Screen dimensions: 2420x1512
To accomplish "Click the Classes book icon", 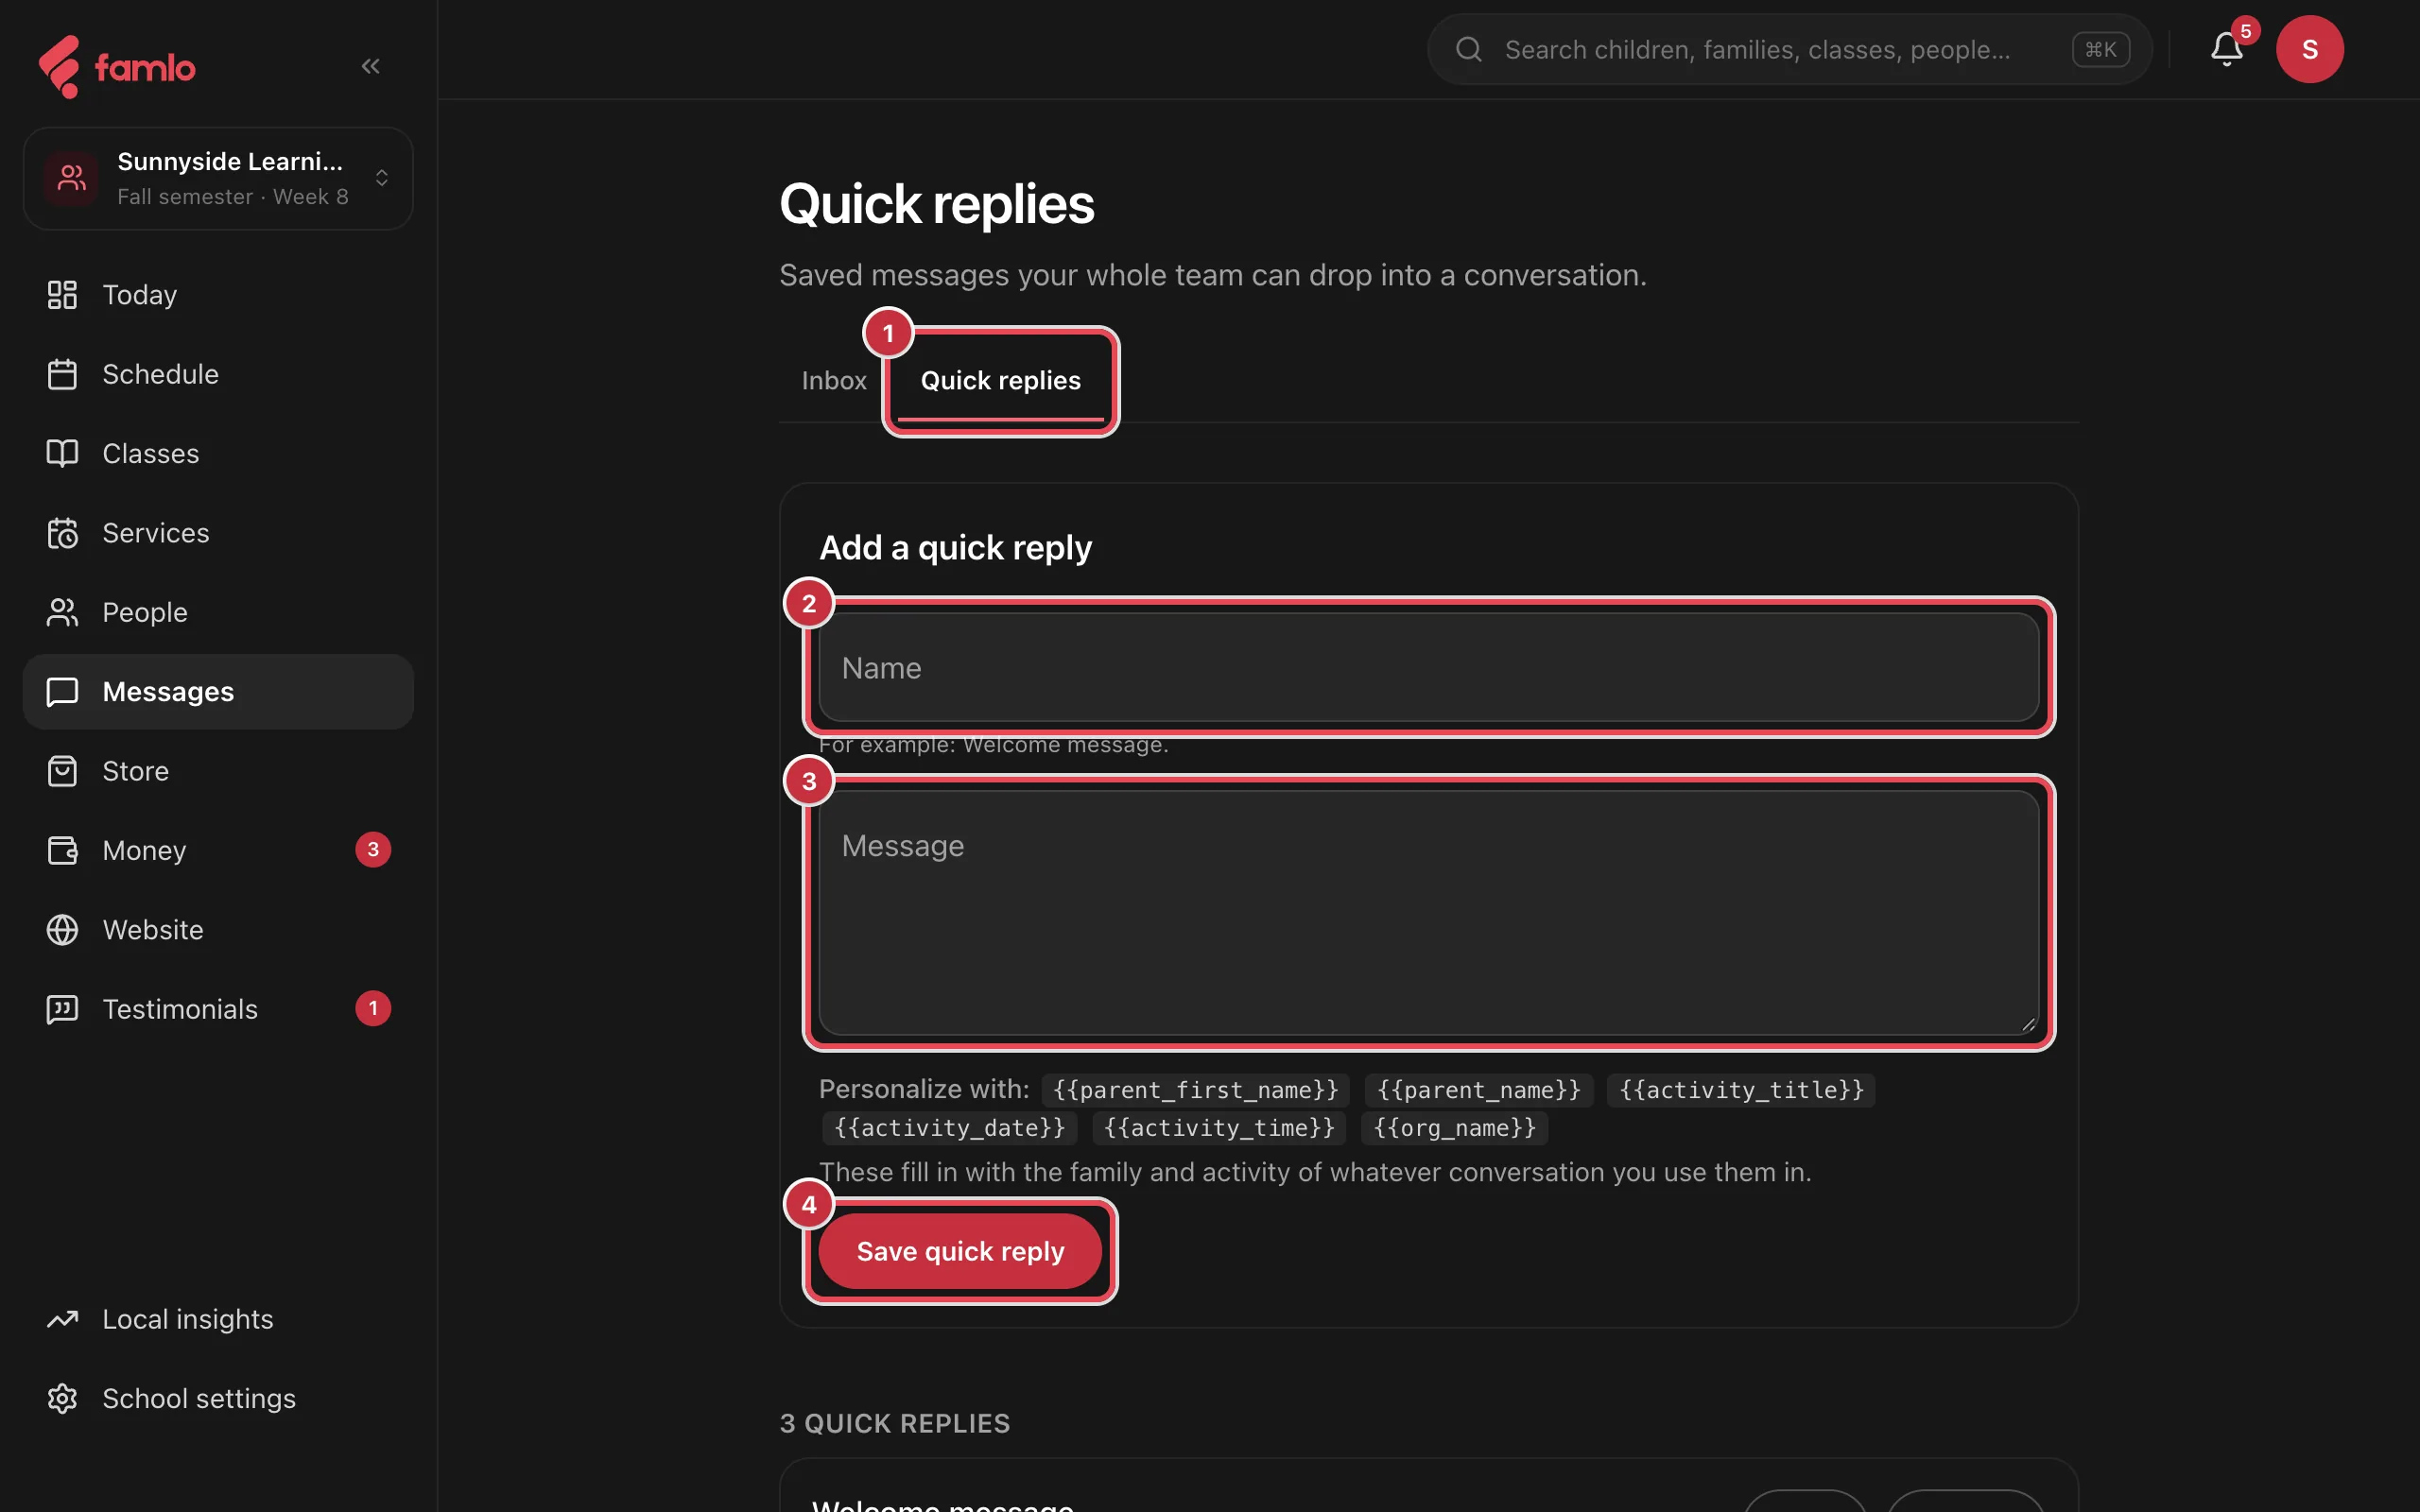I will (x=62, y=454).
